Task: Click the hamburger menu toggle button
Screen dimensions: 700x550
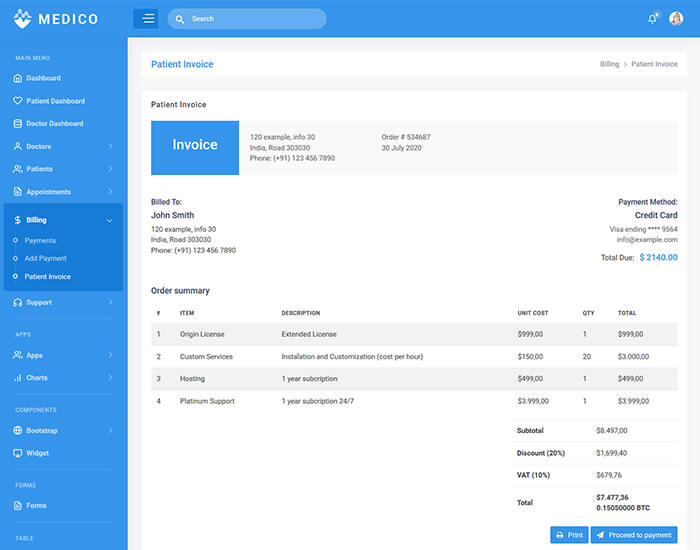Action: pyautogui.click(x=145, y=19)
